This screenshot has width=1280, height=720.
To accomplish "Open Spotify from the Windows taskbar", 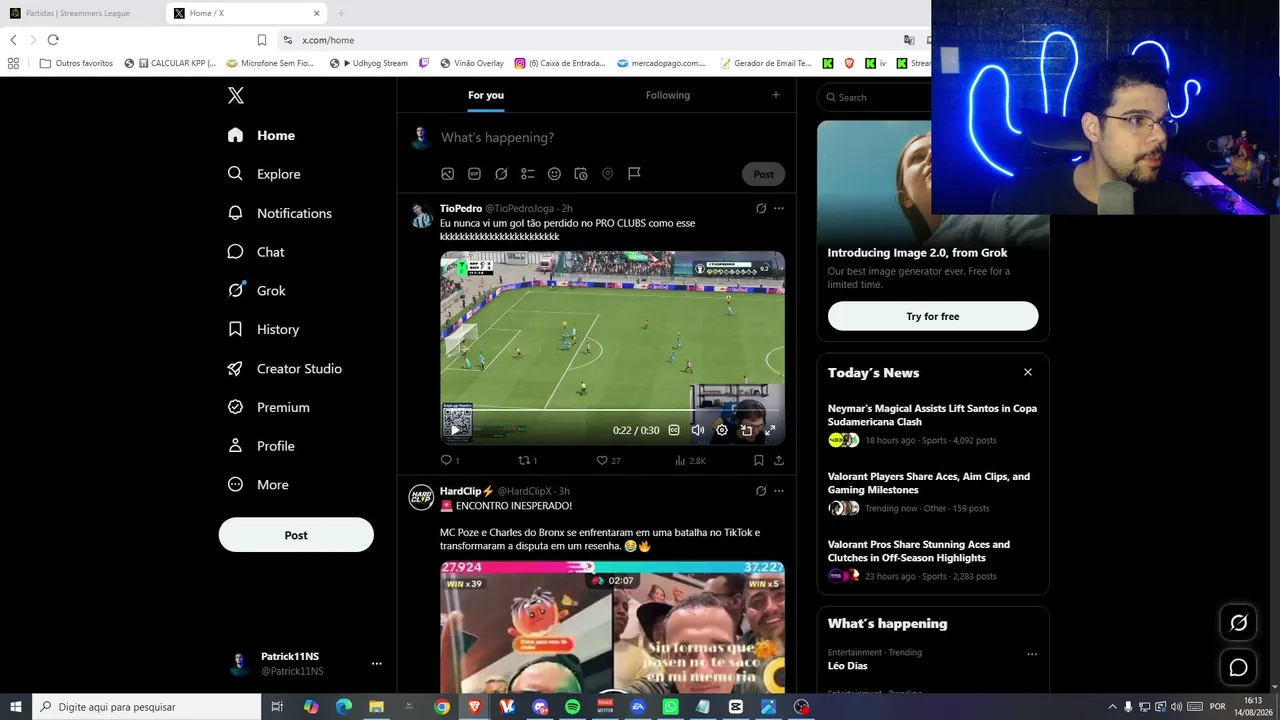I will point(572,707).
